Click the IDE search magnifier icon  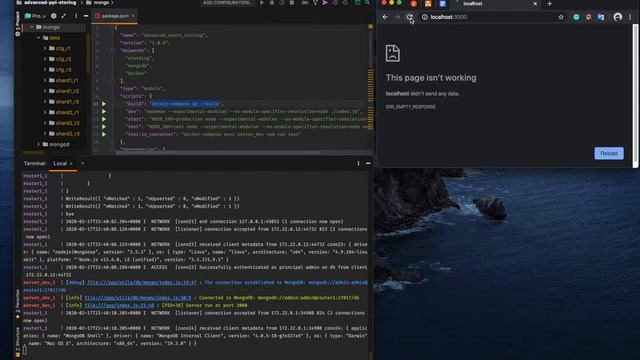pyautogui.click(x=367, y=3)
